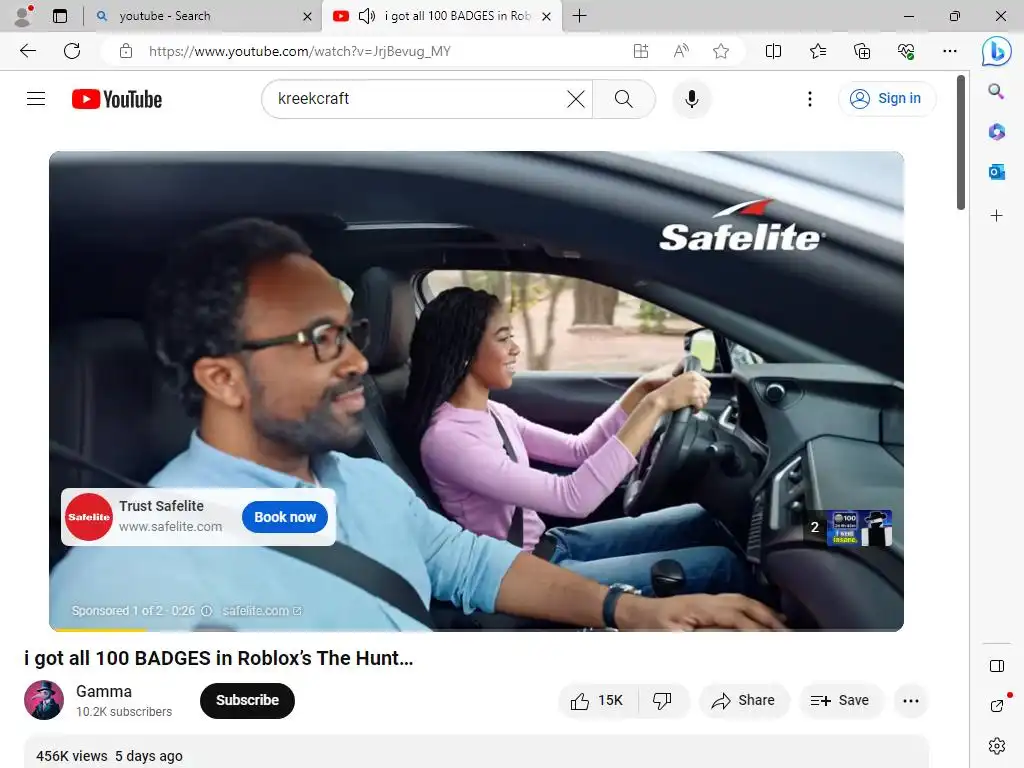
Task: Mute the playing YouTube tab
Action: pos(367,16)
